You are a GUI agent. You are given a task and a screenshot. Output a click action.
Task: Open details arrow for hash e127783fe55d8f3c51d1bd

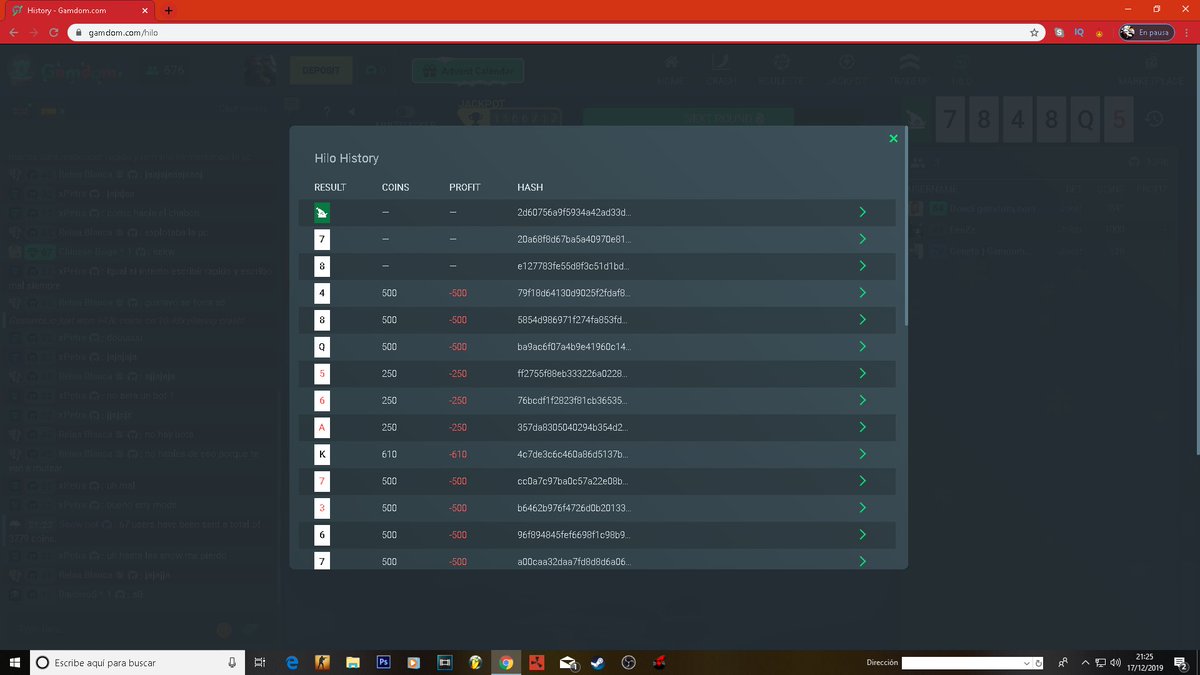[x=862, y=266]
